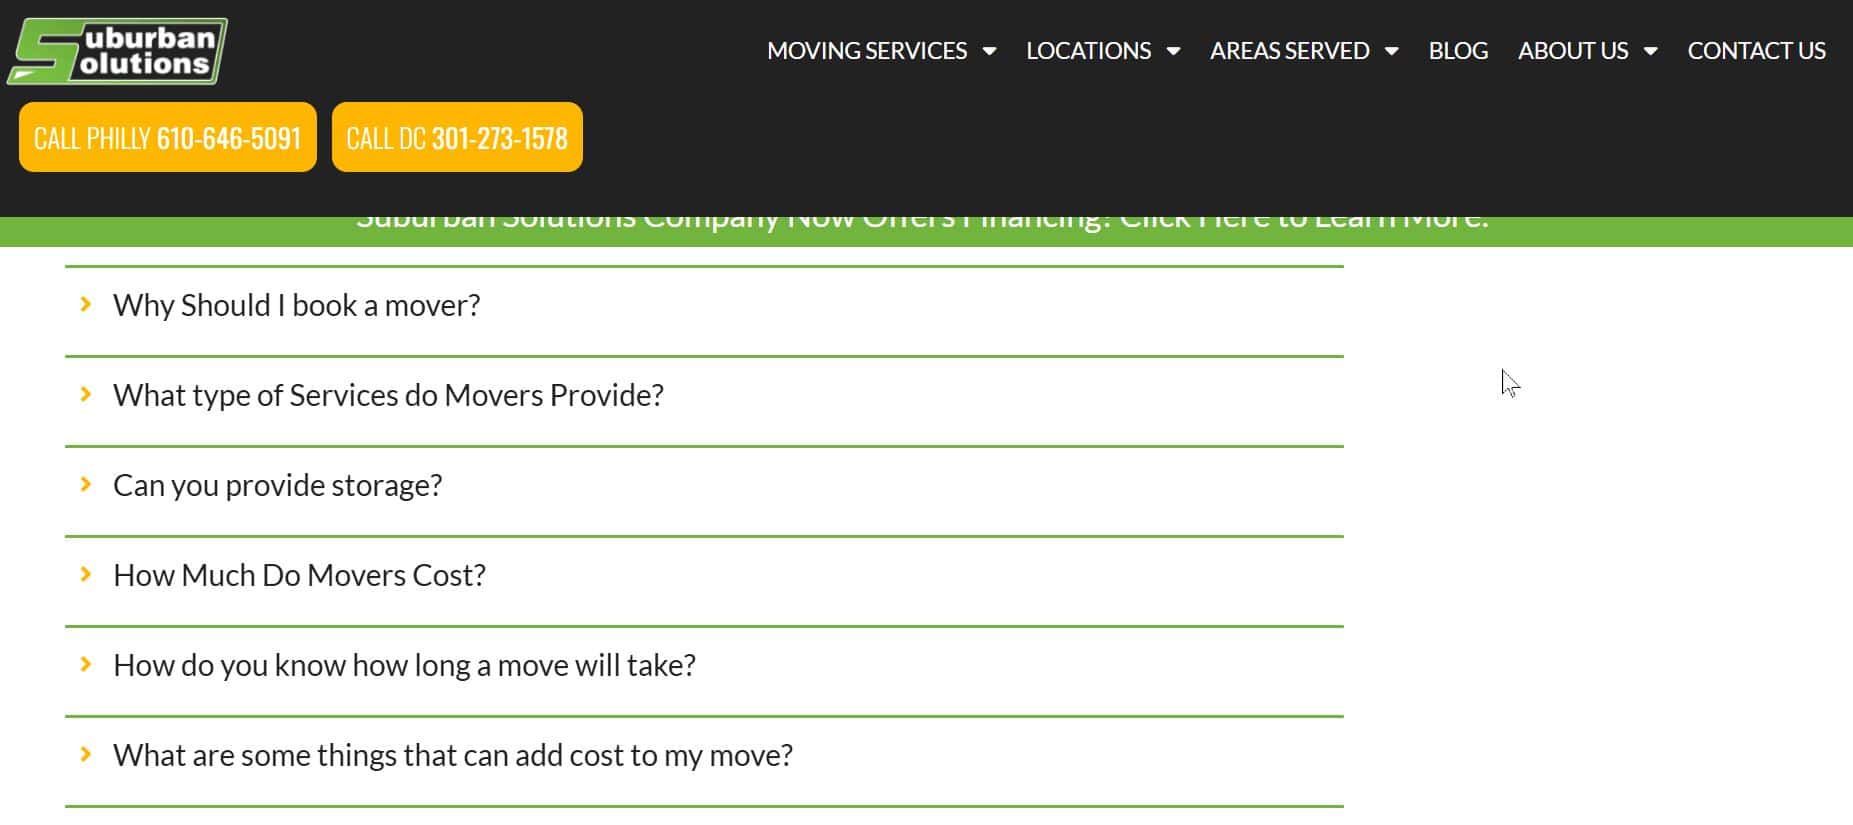Image resolution: width=1853 pixels, height=825 pixels.
Task: Open the 'Why Should I book a mover?' question
Action: coord(297,305)
